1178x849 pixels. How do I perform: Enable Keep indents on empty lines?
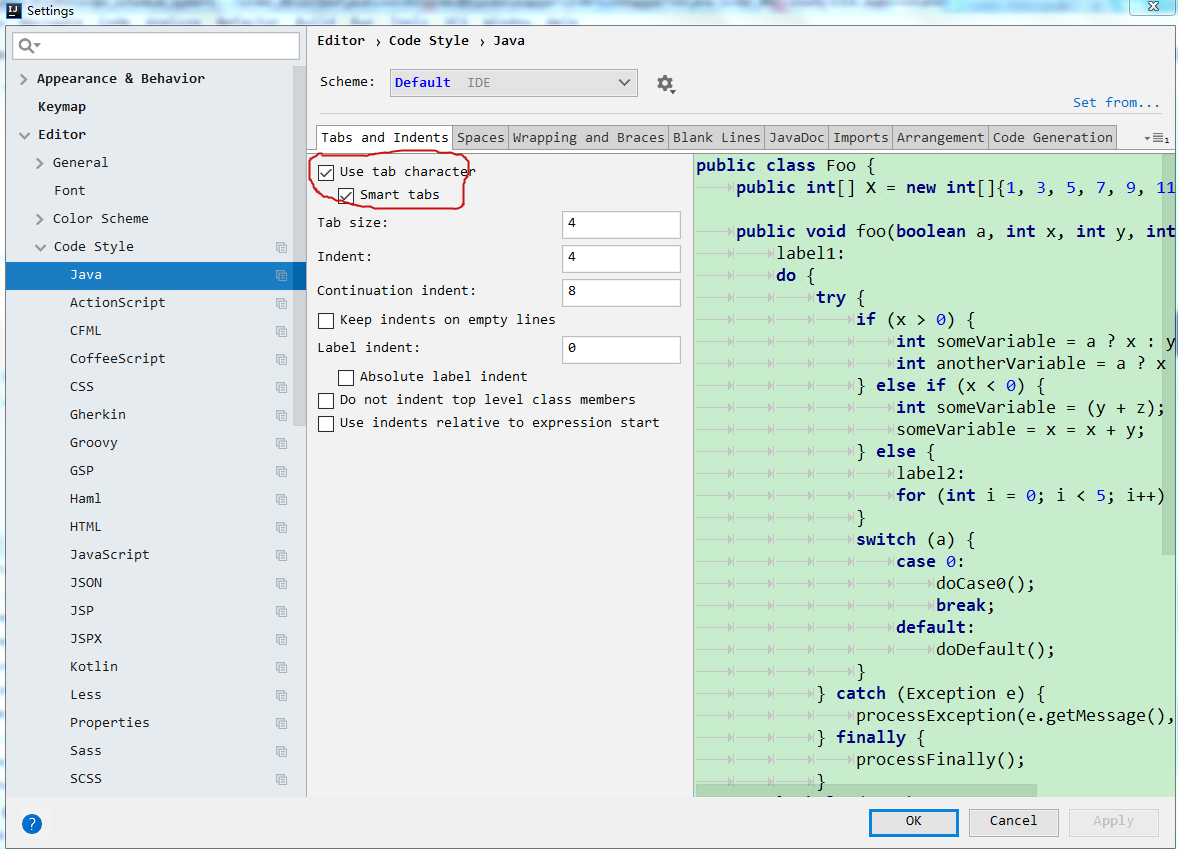click(325, 321)
